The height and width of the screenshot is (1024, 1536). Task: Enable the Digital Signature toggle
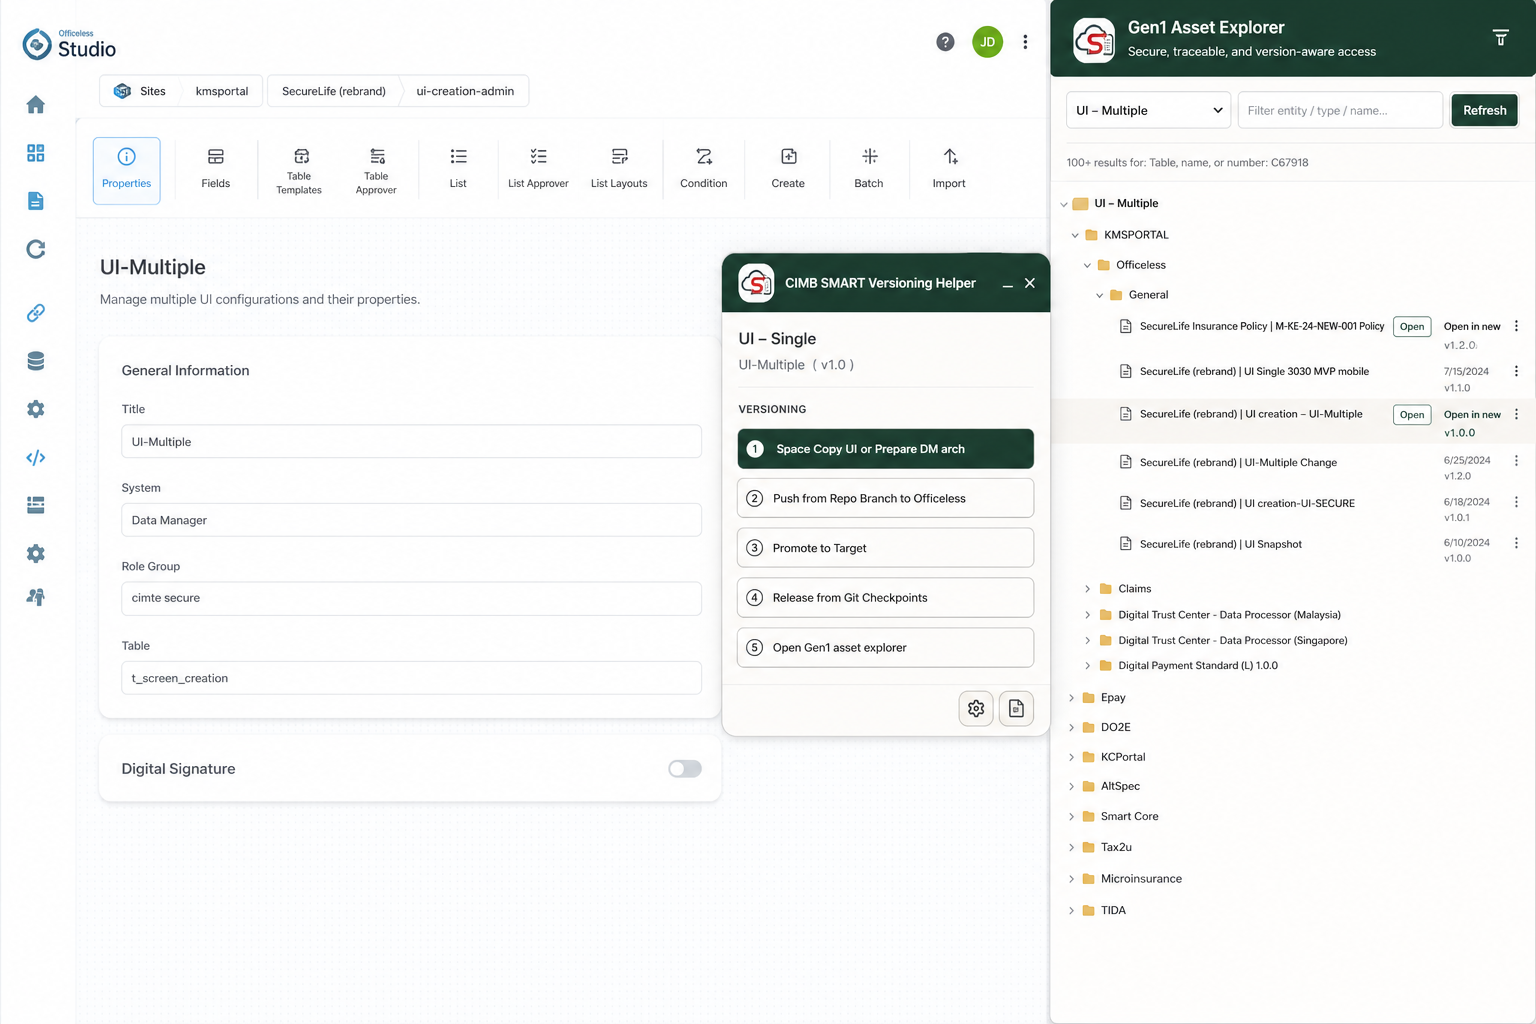pos(685,768)
